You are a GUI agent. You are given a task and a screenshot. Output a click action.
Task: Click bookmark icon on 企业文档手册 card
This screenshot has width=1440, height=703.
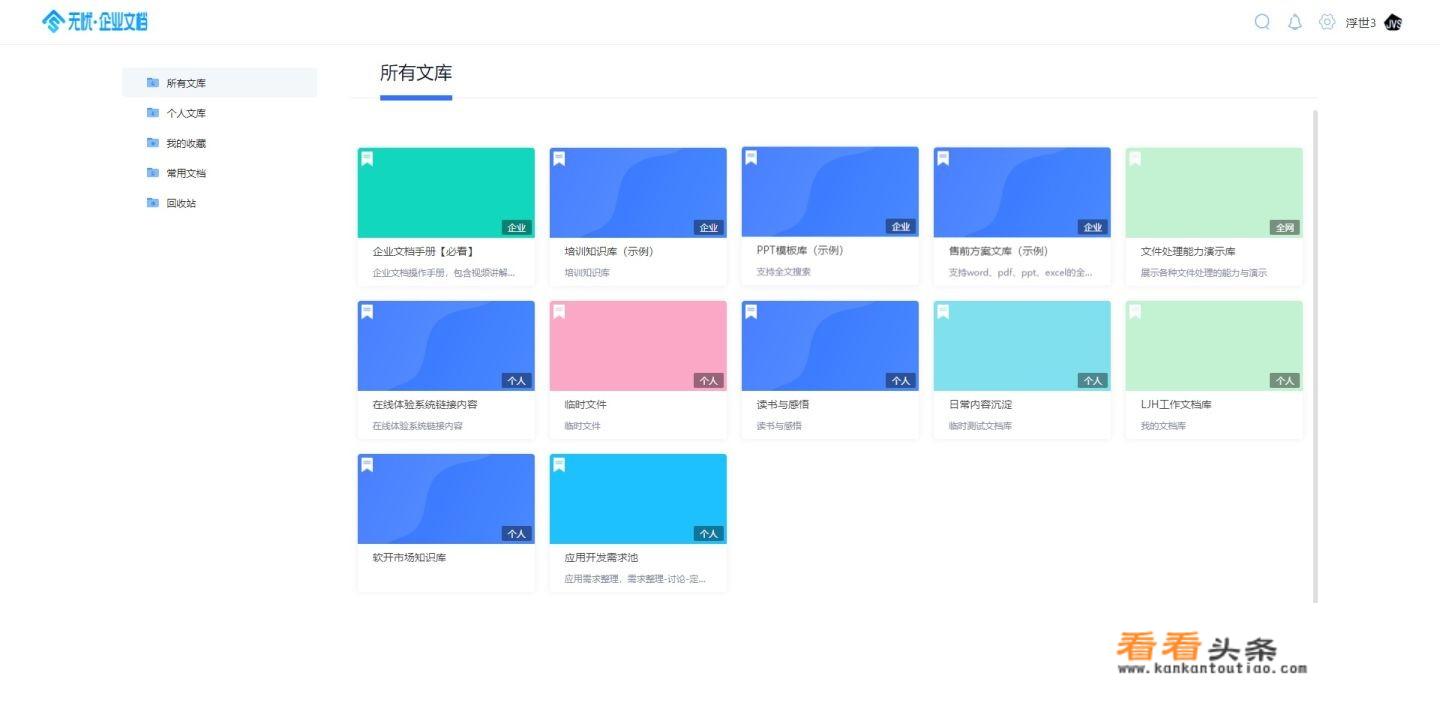point(367,158)
